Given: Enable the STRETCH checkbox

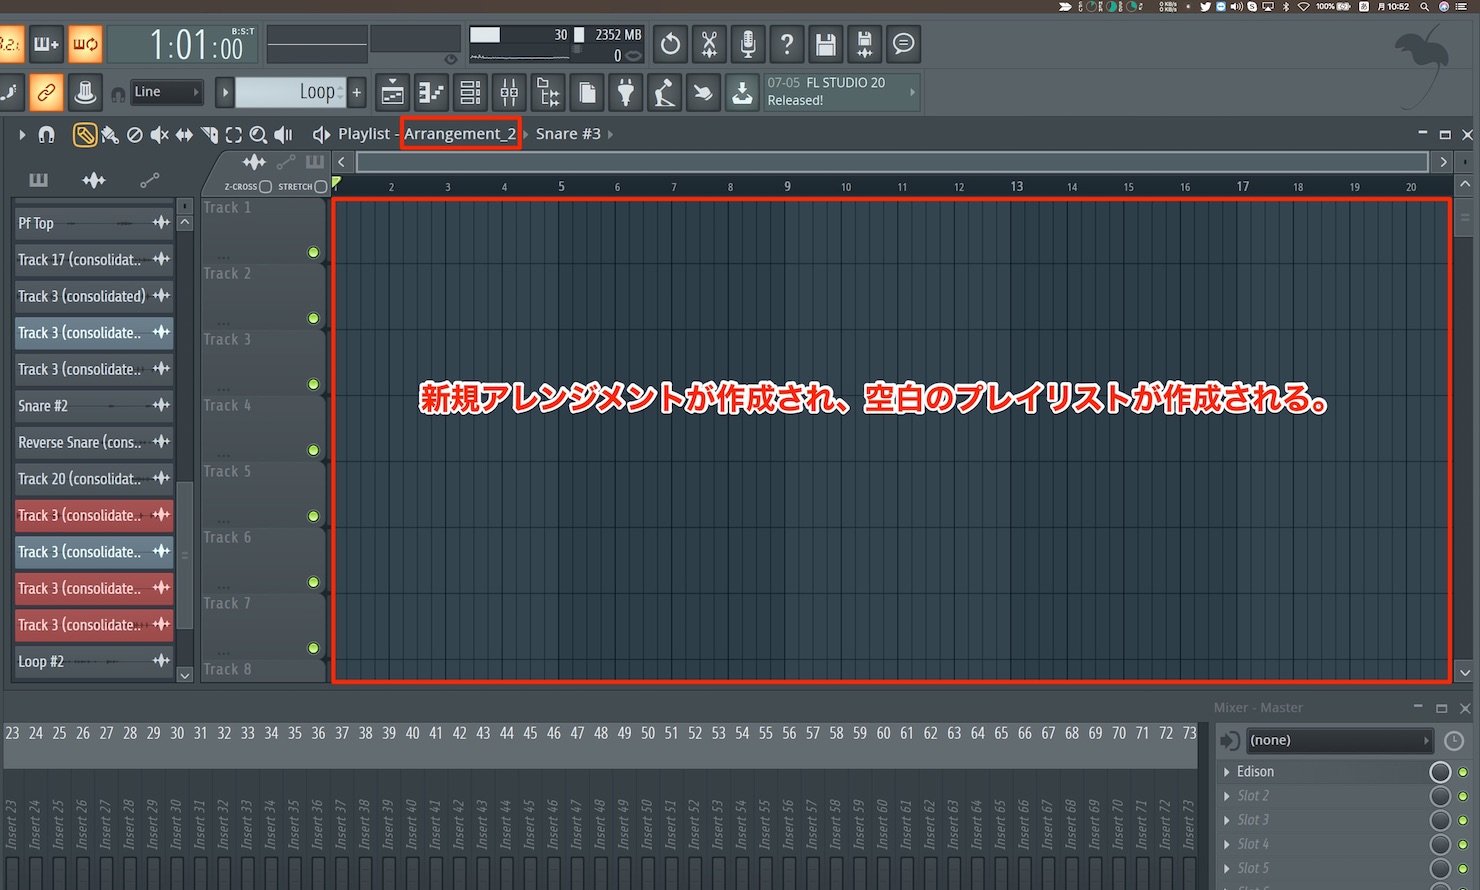Looking at the screenshot, I should (x=321, y=186).
